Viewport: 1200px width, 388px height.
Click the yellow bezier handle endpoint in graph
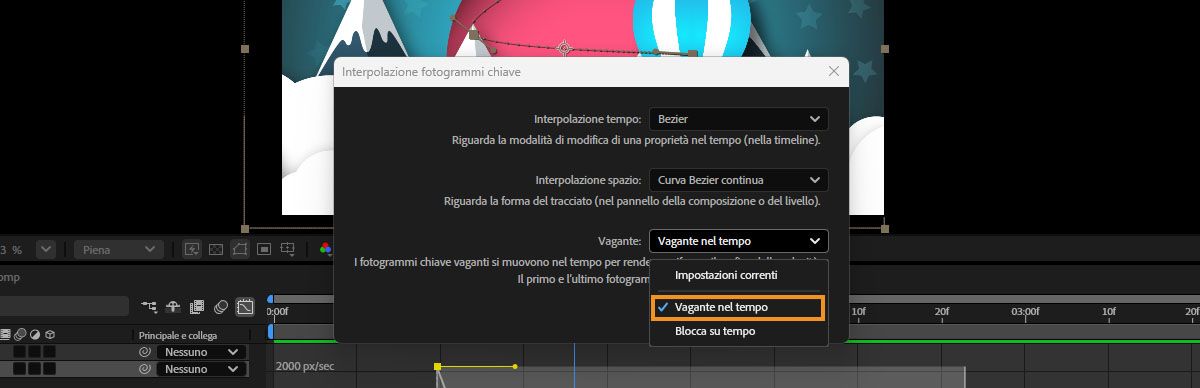(x=515, y=367)
